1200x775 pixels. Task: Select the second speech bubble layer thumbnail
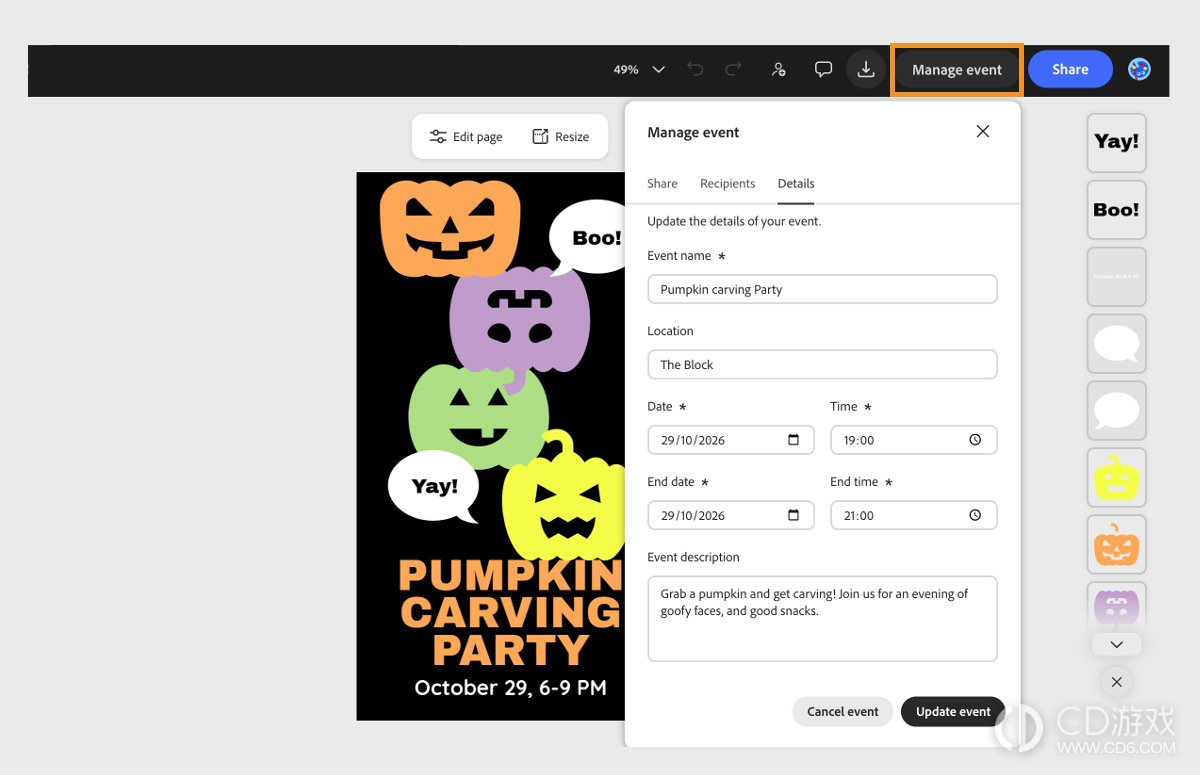click(1117, 410)
